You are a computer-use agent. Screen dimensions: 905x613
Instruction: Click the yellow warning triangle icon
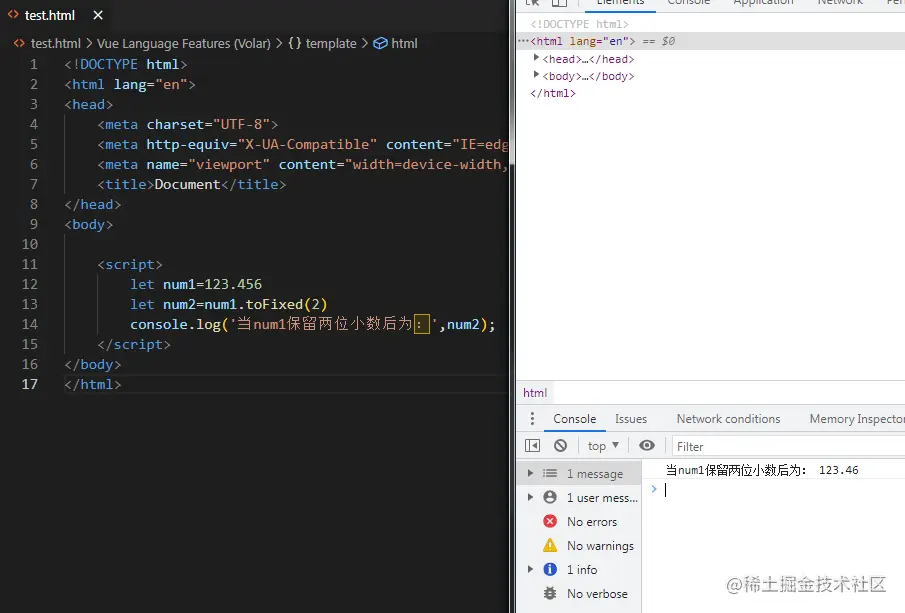[x=550, y=545]
